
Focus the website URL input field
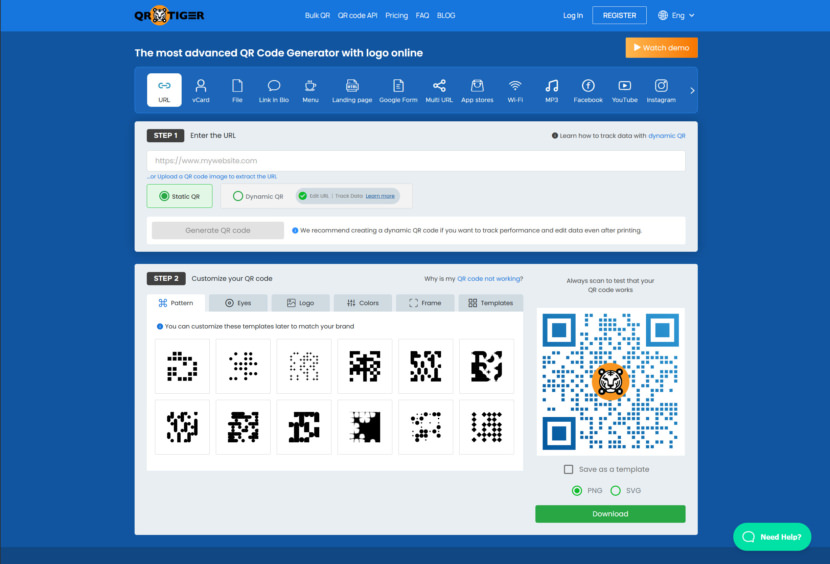click(416, 160)
